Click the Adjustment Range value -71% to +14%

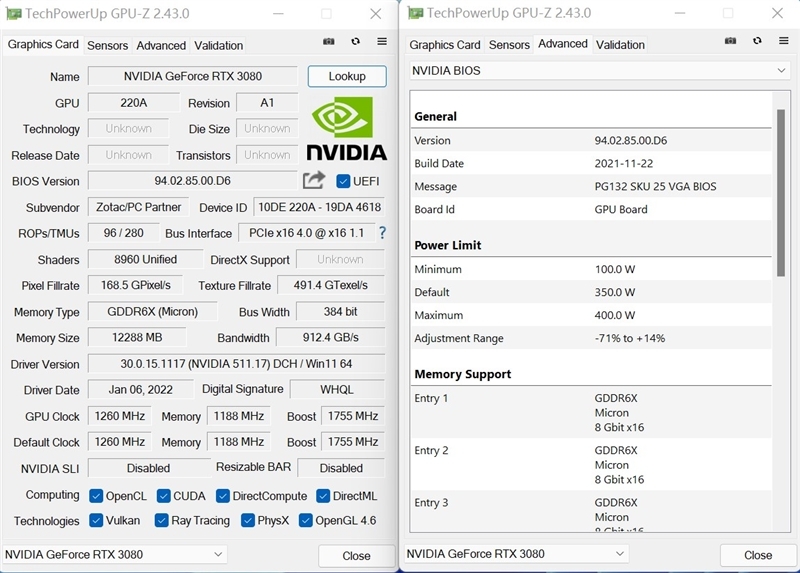(630, 338)
